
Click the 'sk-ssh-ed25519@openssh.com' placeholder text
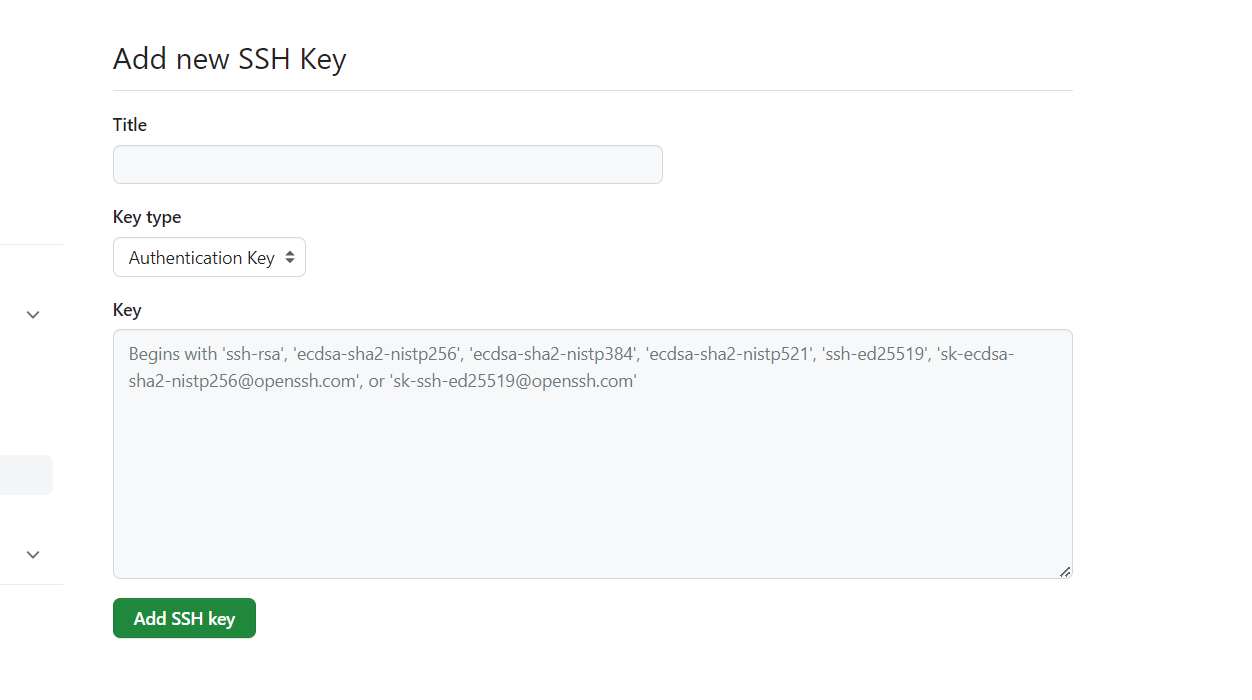[513, 381]
